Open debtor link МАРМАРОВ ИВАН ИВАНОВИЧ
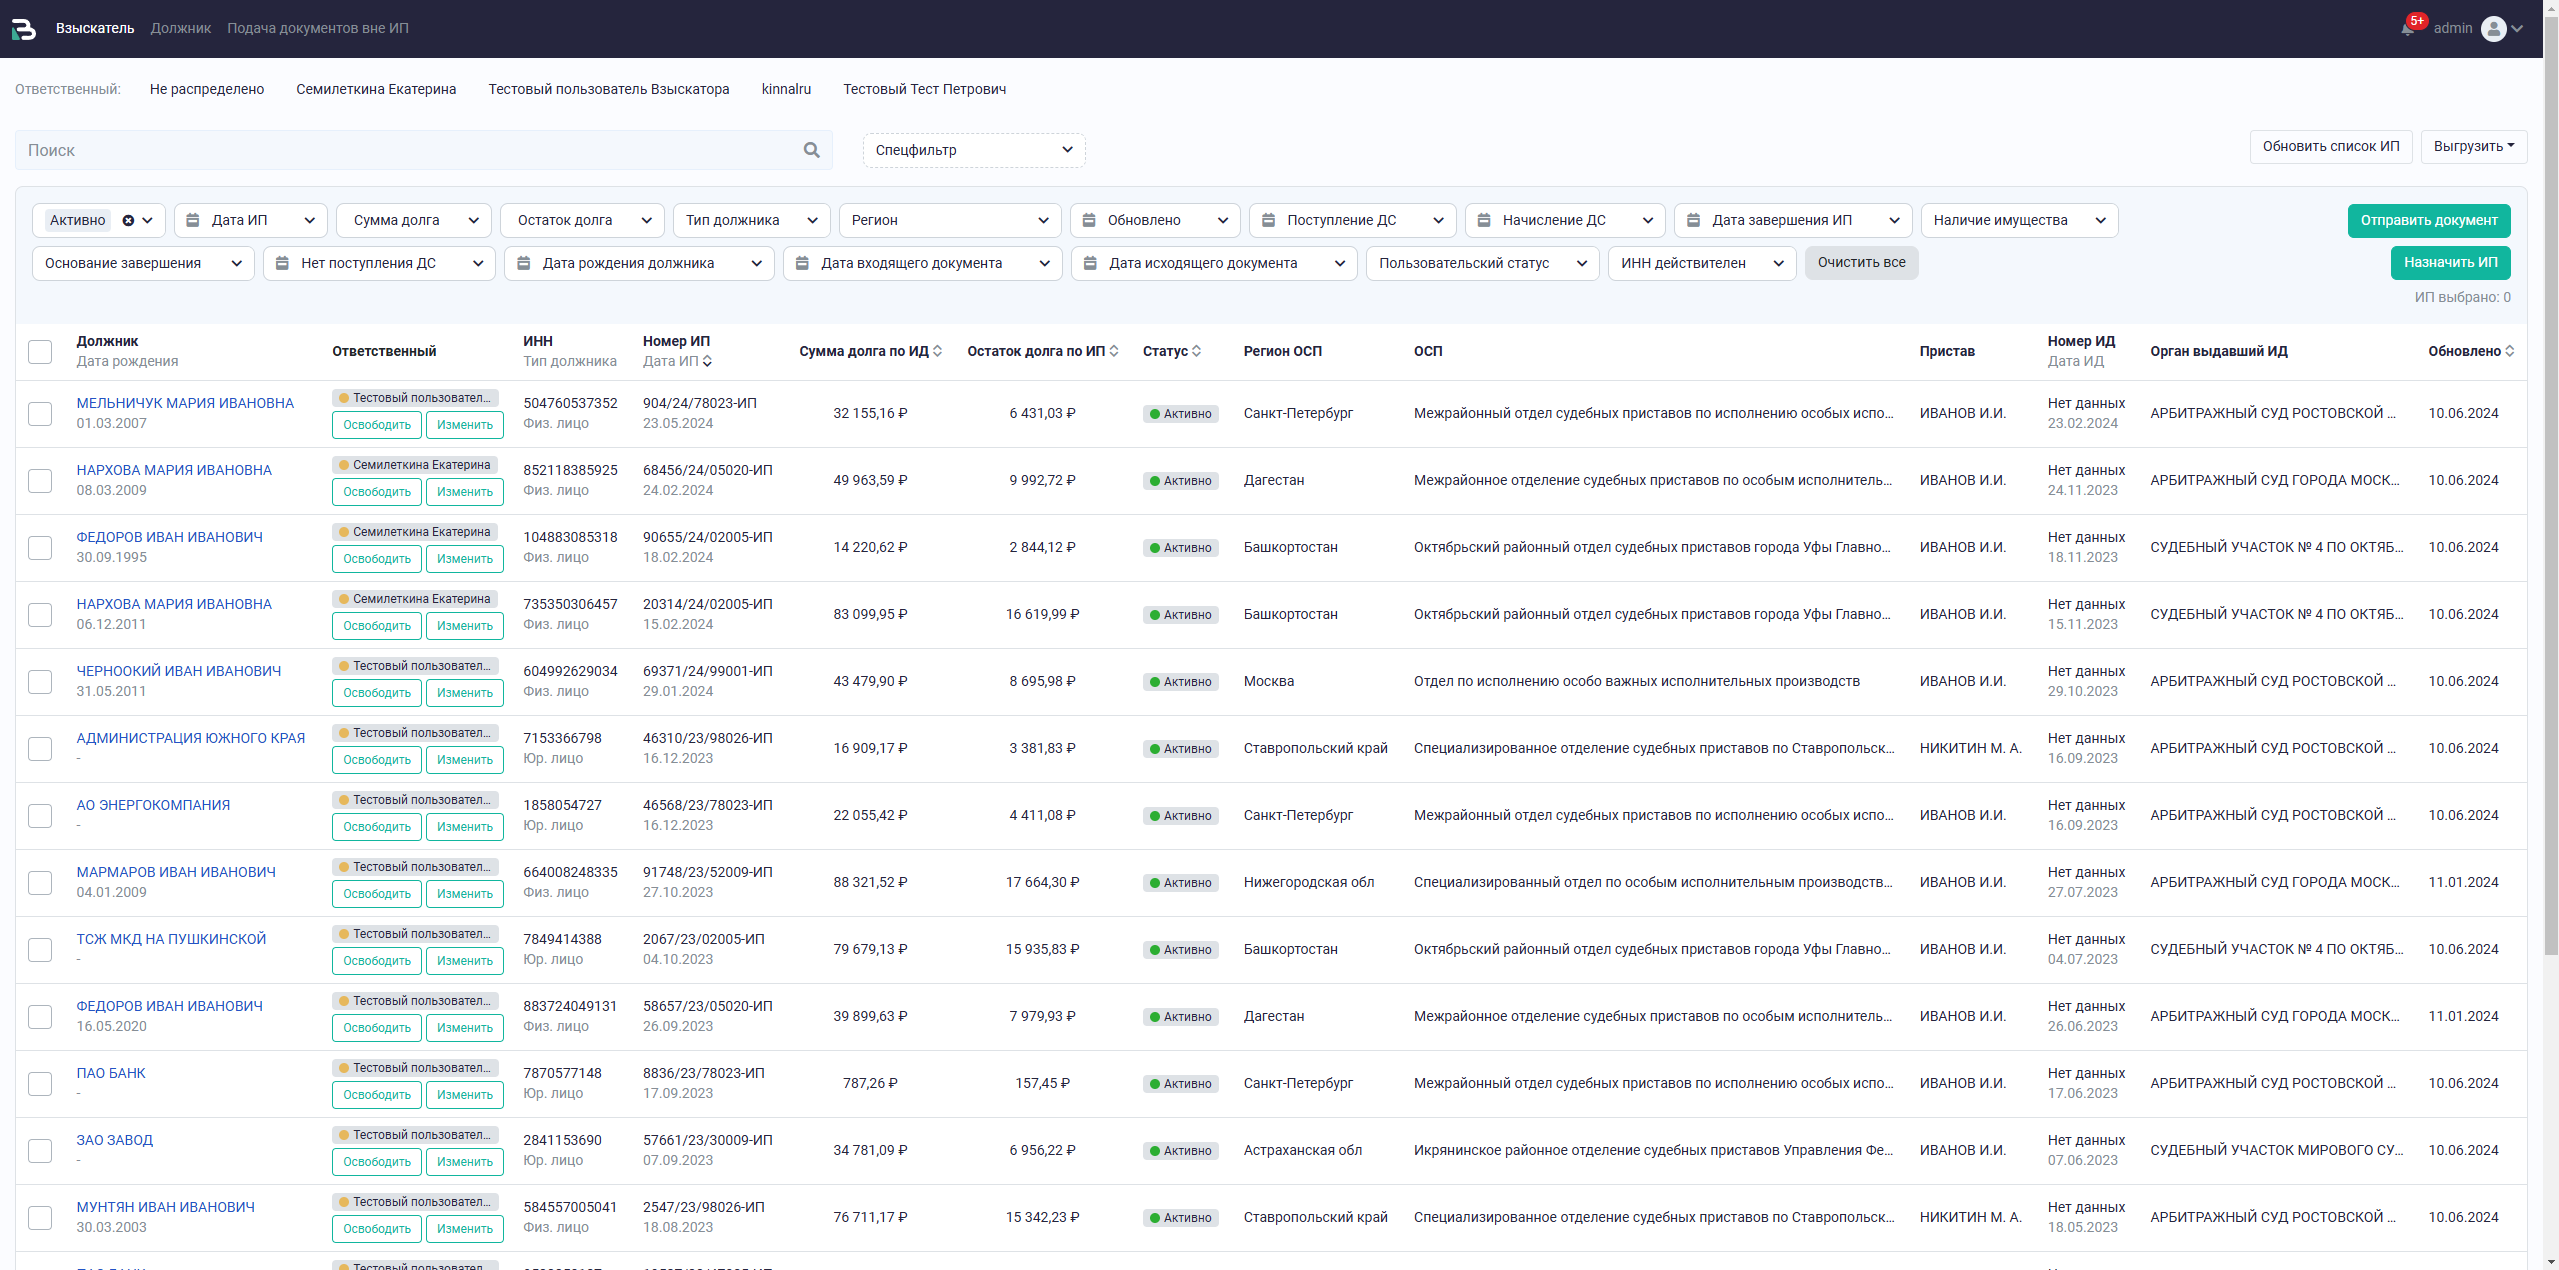Image resolution: width=2559 pixels, height=1270 pixels. click(x=176, y=872)
